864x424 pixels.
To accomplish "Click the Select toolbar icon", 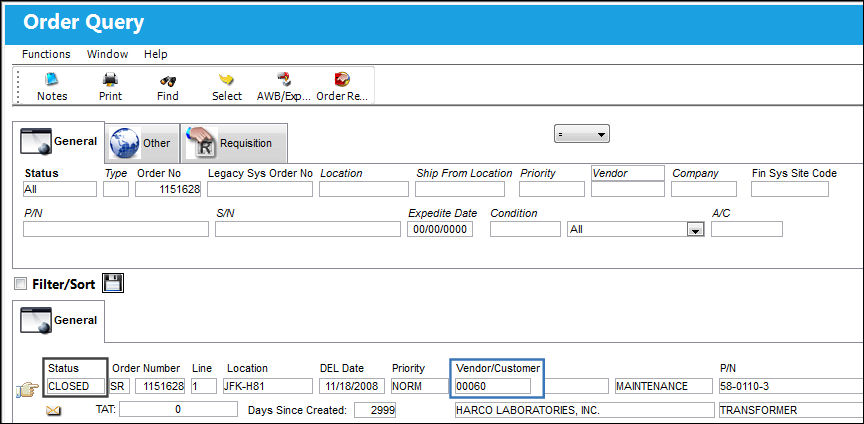I will coord(226,87).
